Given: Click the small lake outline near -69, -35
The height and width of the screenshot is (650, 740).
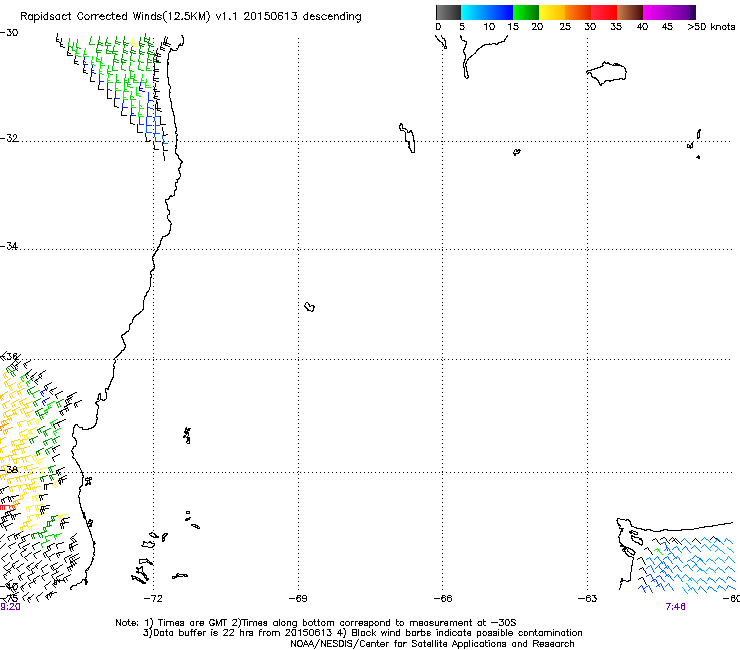Looking at the screenshot, I should pyautogui.click(x=310, y=307).
